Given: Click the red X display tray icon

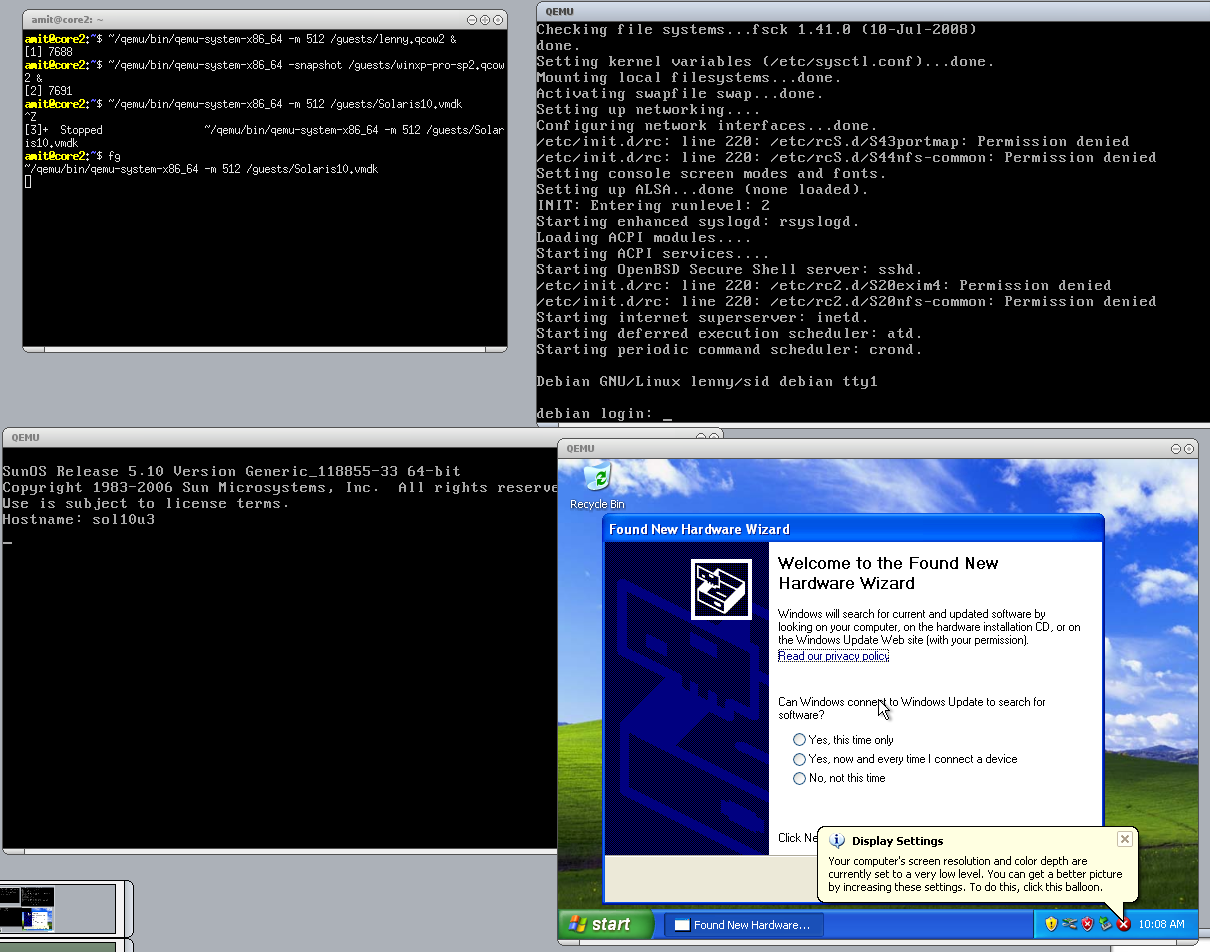Looking at the screenshot, I should 1123,925.
